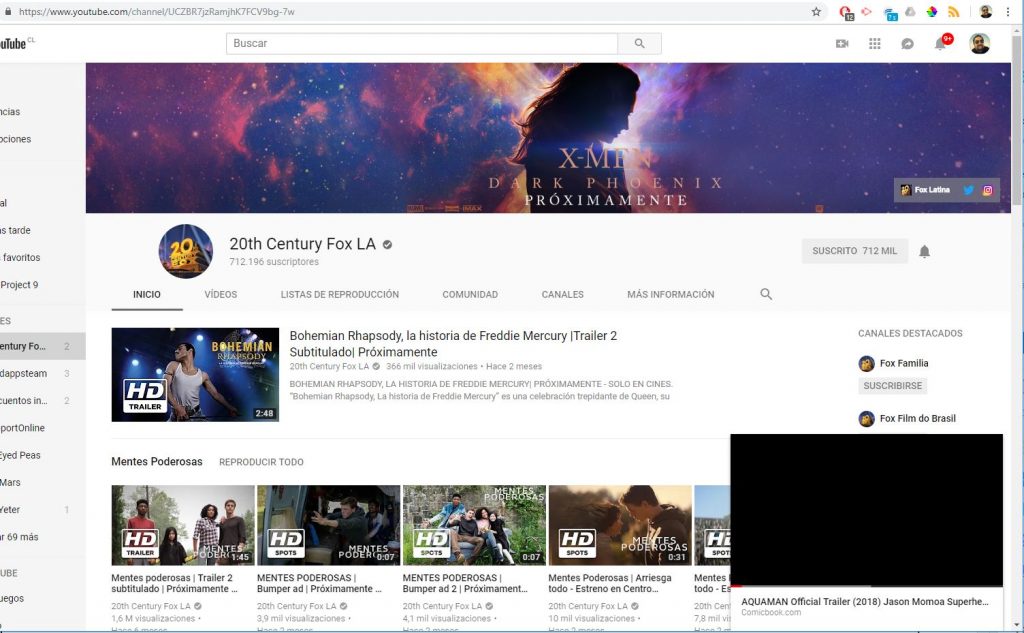Open the CANALES tab
Viewport: 1024px width, 633px height.
pos(562,295)
